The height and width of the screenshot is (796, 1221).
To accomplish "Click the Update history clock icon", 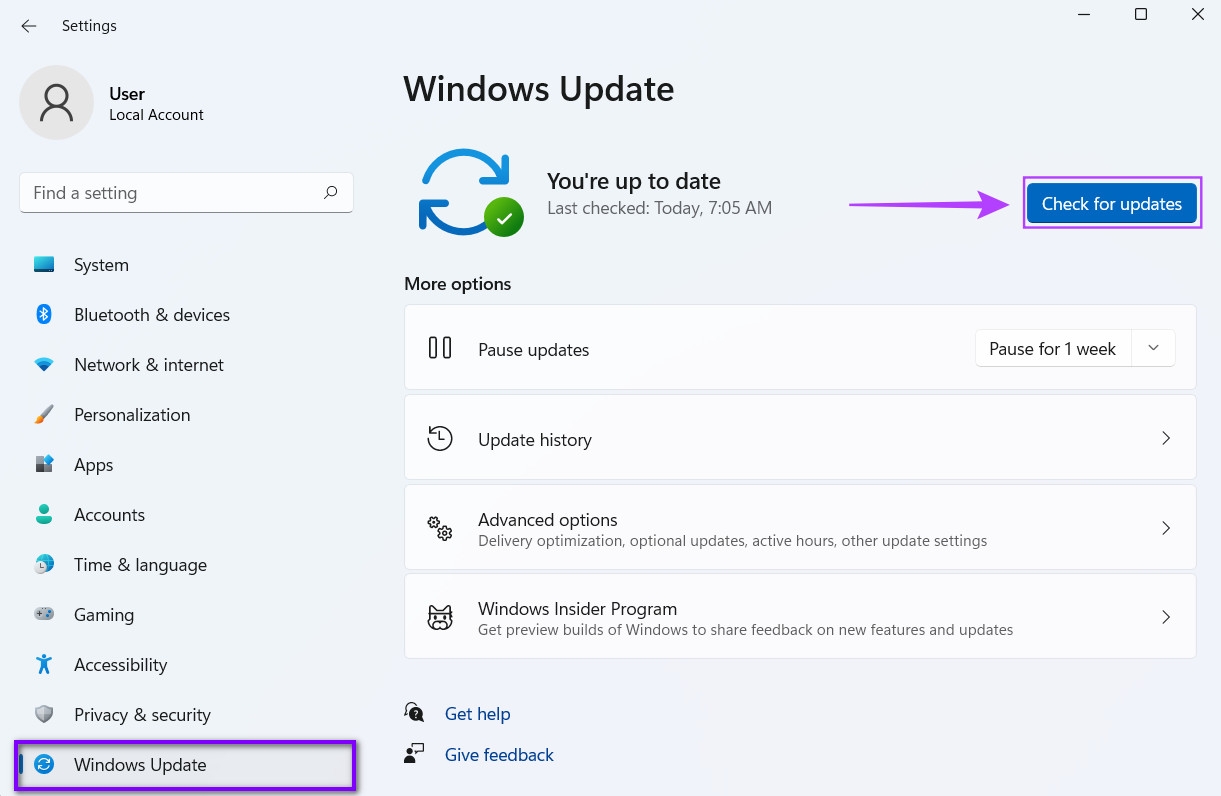I will pos(440,438).
